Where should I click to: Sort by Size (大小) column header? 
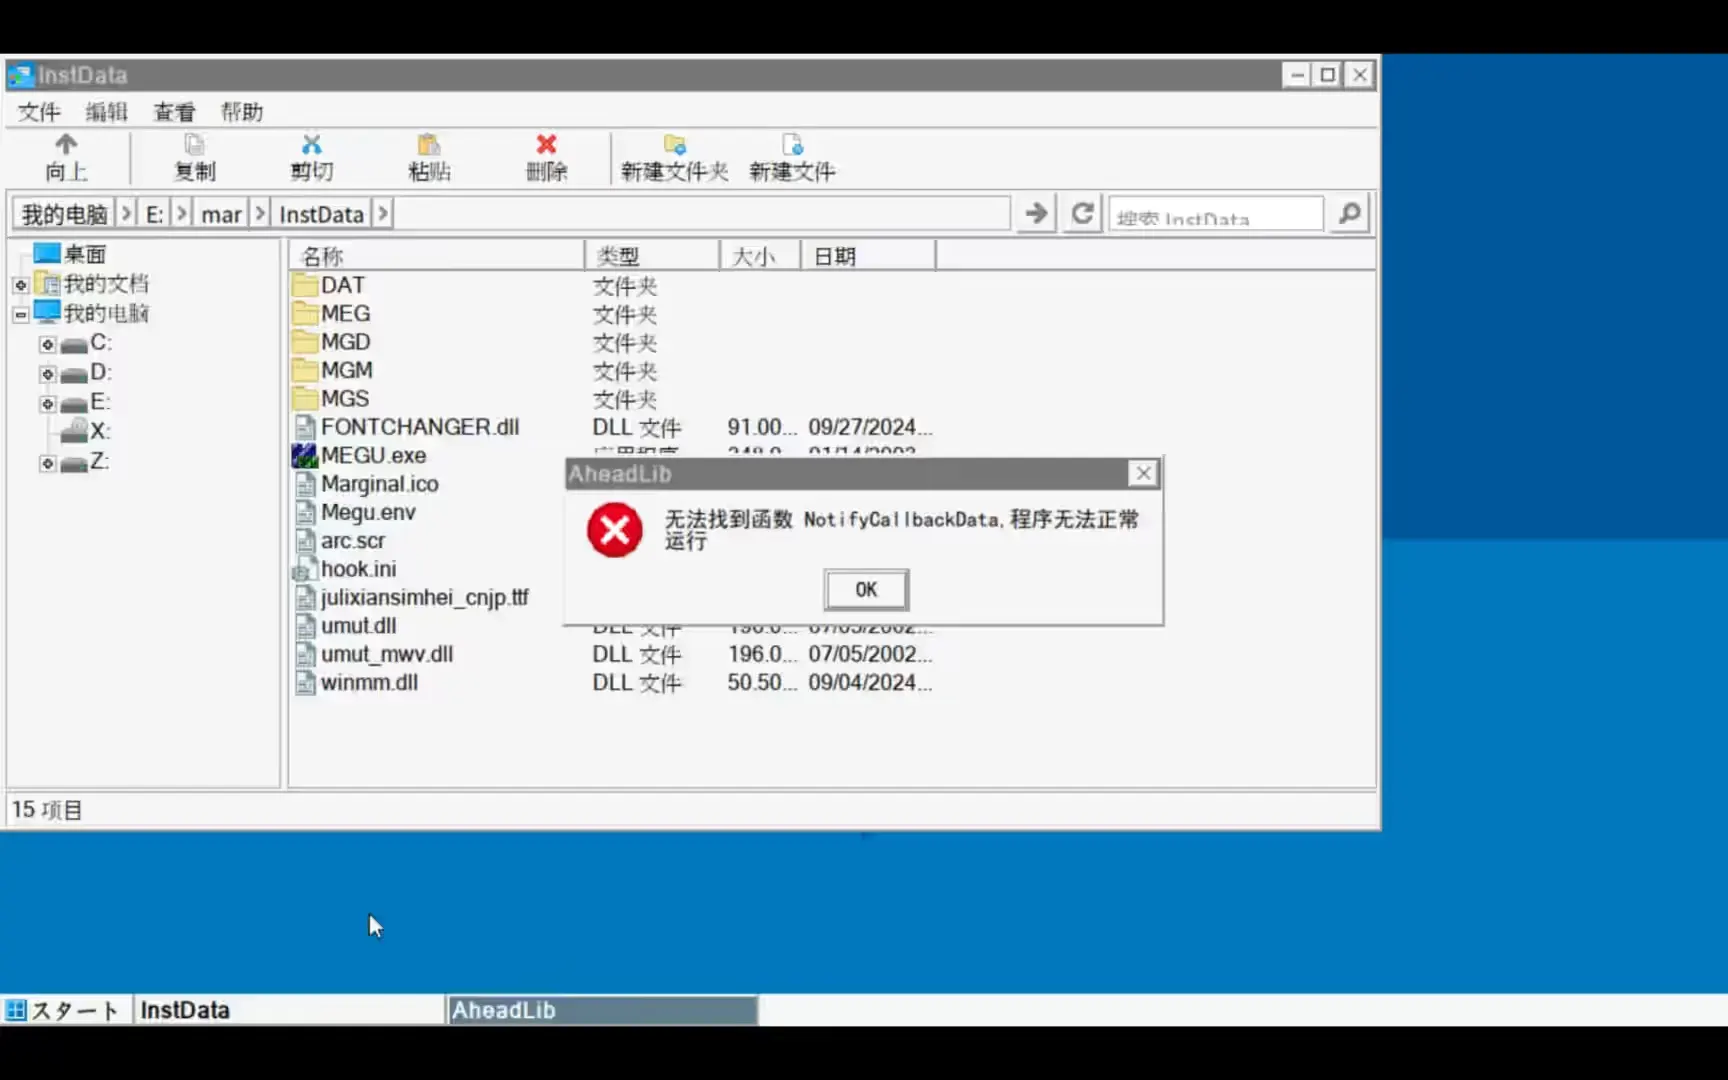click(x=760, y=256)
